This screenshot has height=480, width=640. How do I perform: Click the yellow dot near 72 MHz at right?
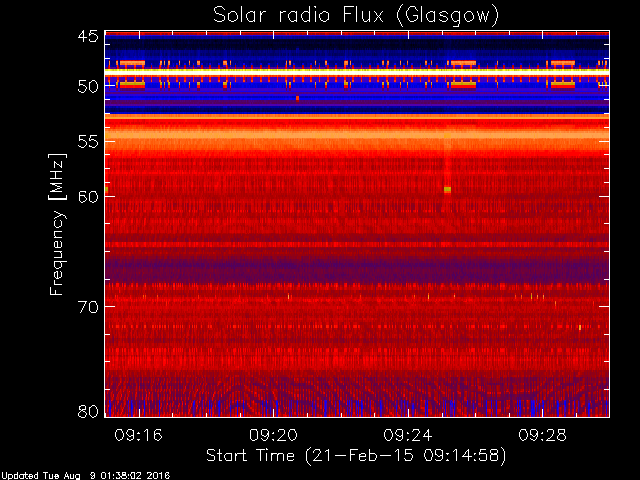click(580, 327)
